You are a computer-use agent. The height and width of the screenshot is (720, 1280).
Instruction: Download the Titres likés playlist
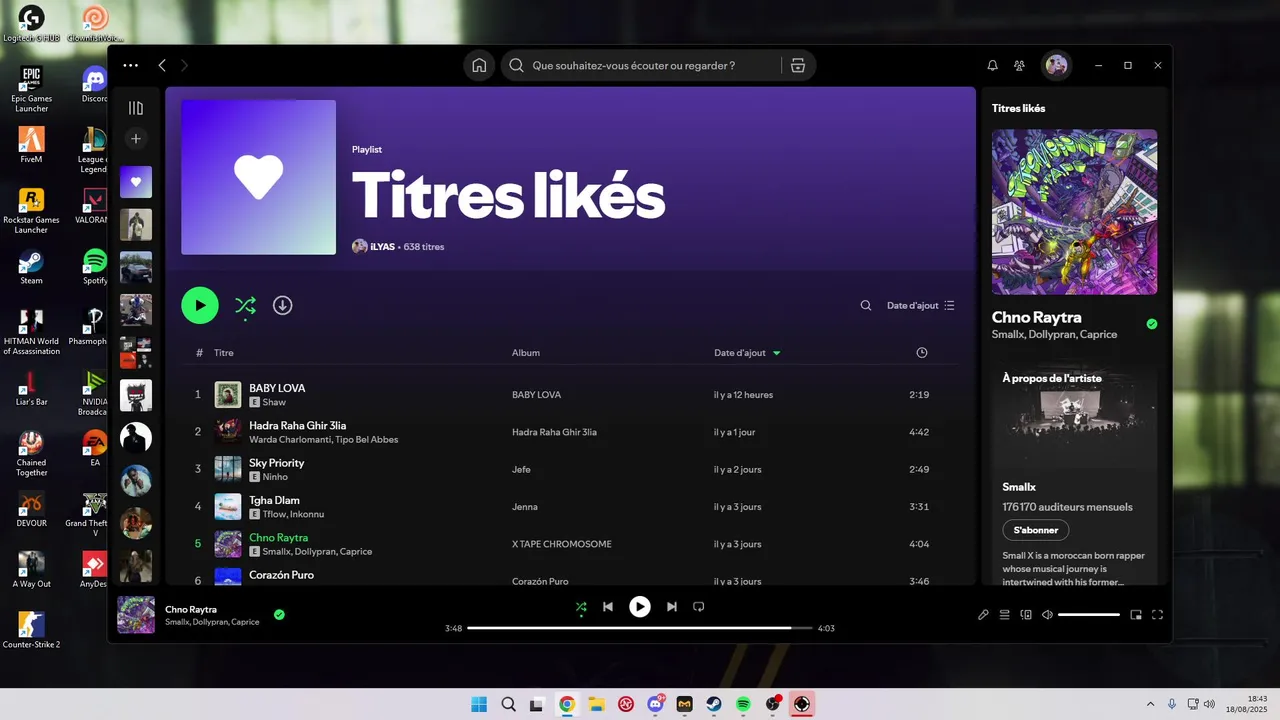click(283, 305)
